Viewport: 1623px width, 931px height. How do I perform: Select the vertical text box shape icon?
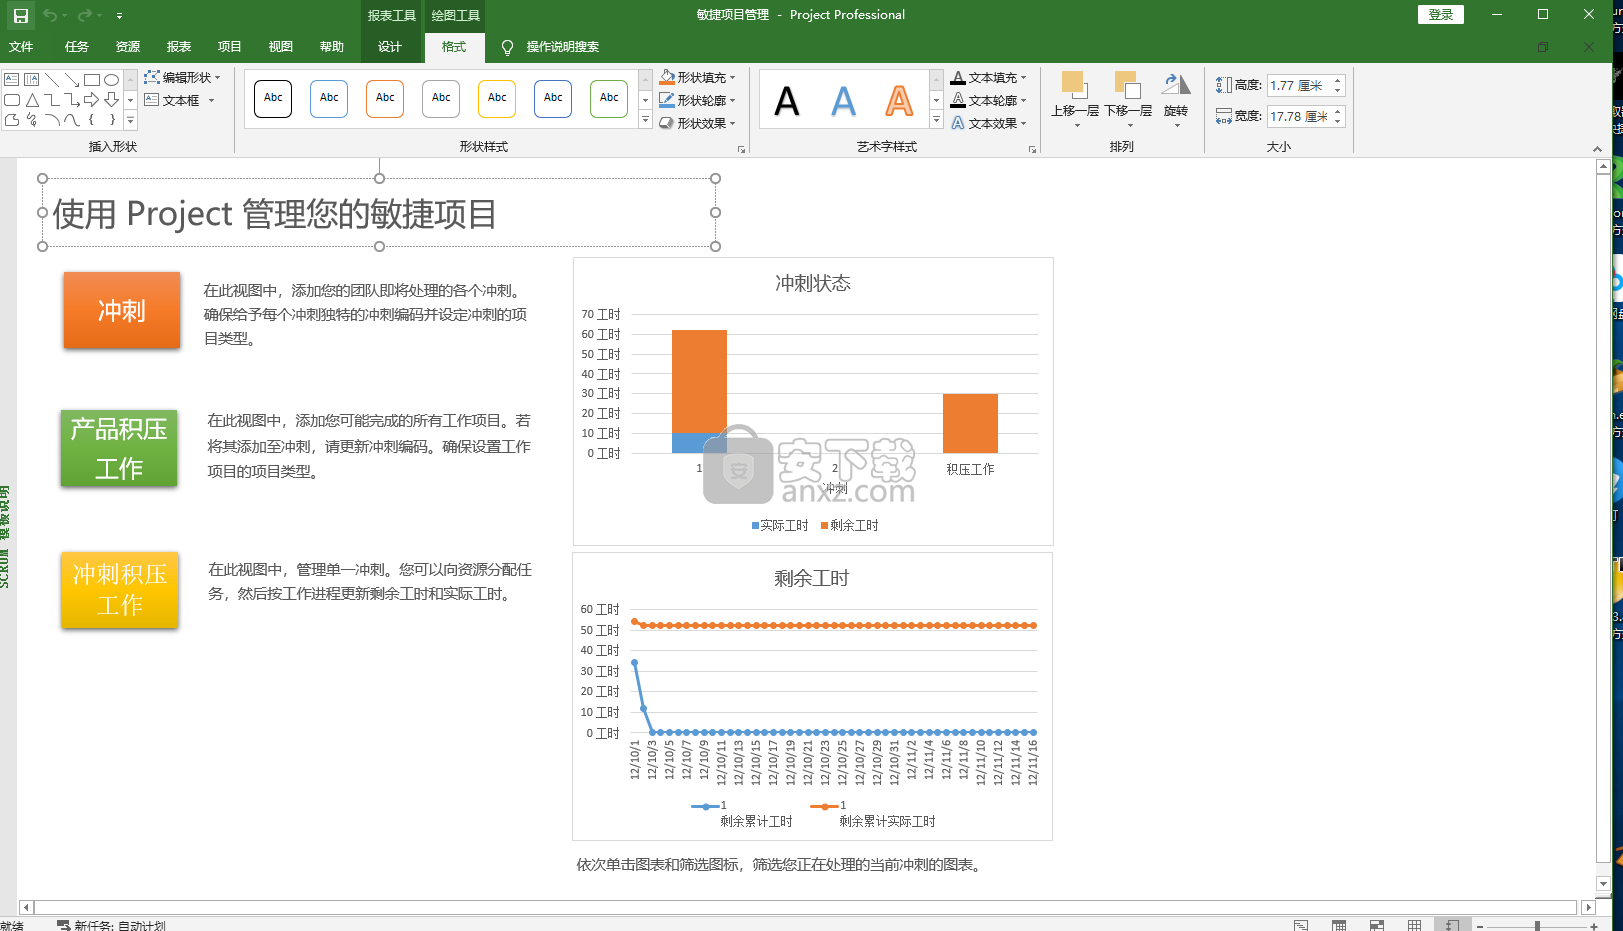[x=32, y=79]
